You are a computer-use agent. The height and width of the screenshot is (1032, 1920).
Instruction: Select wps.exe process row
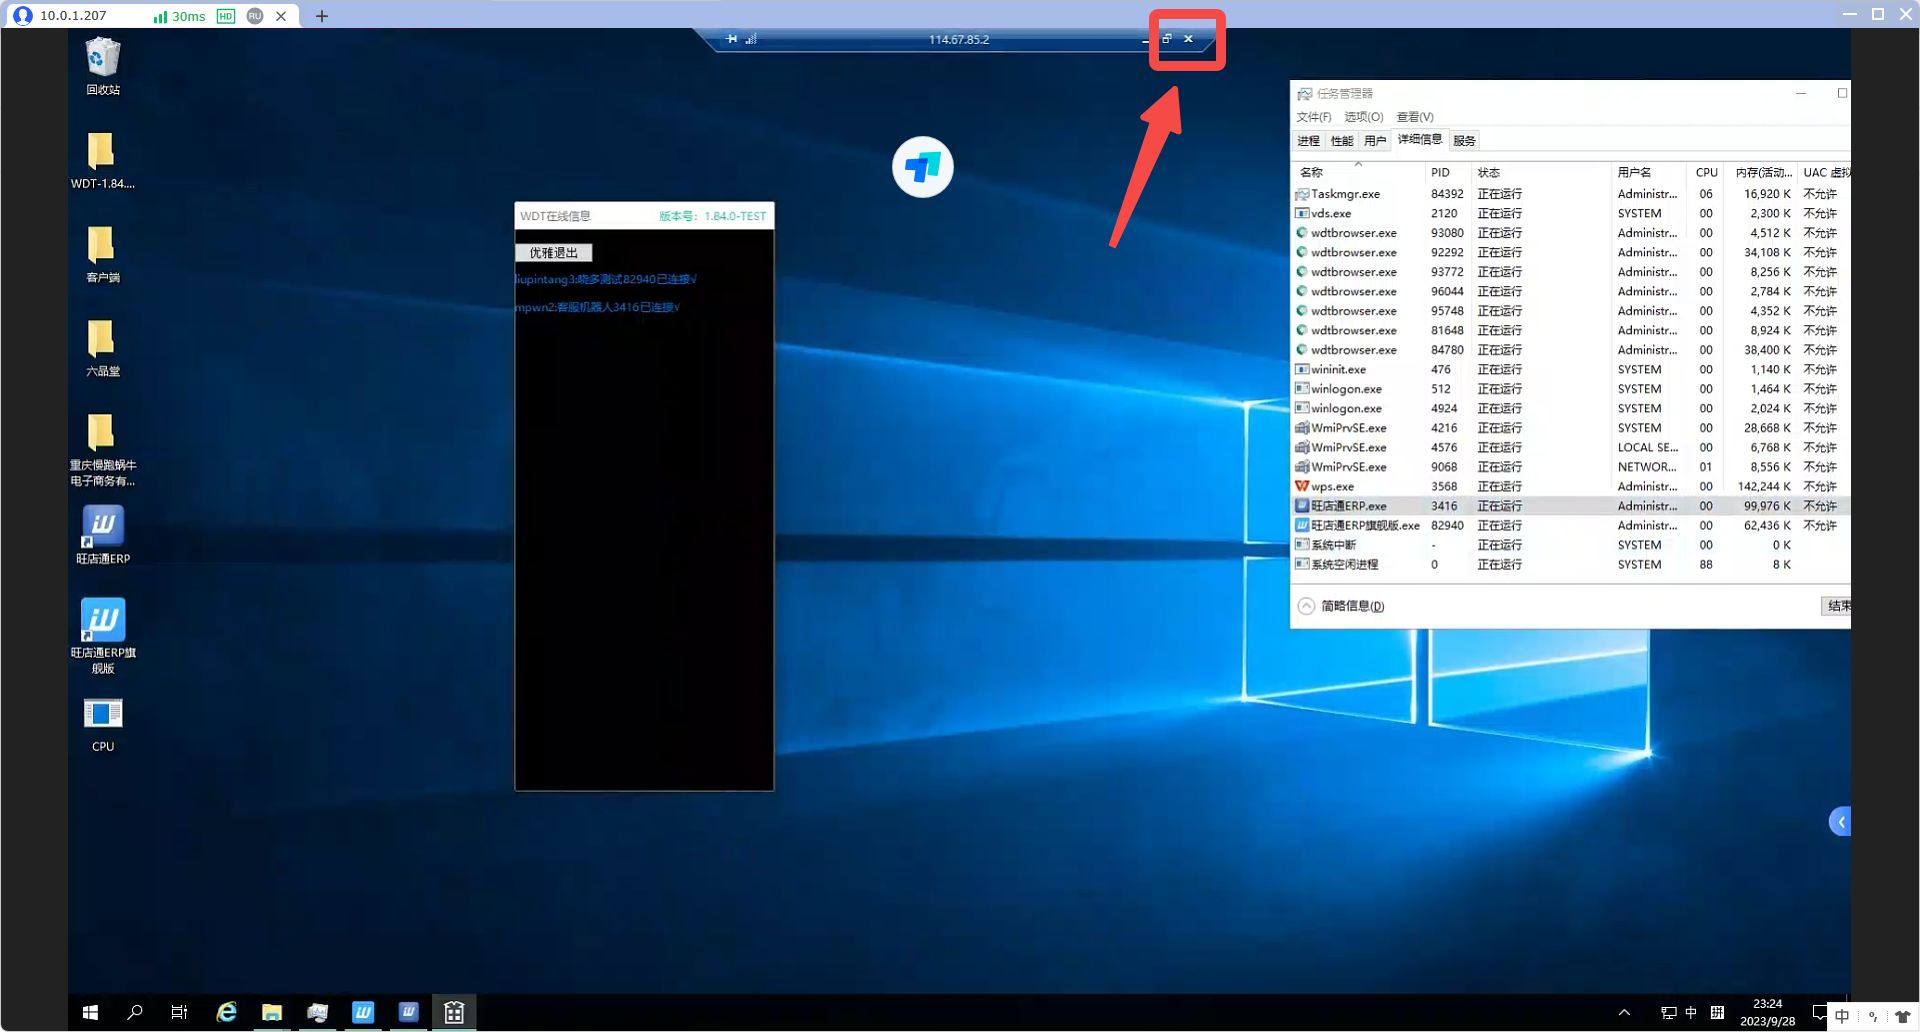point(1570,486)
